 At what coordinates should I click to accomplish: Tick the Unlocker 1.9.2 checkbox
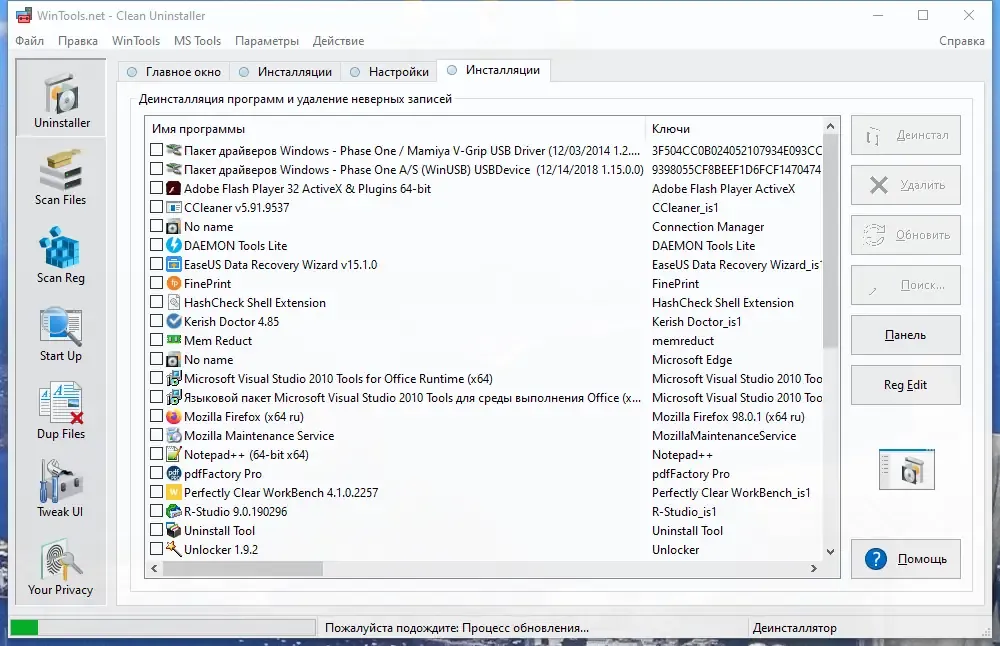coord(156,549)
